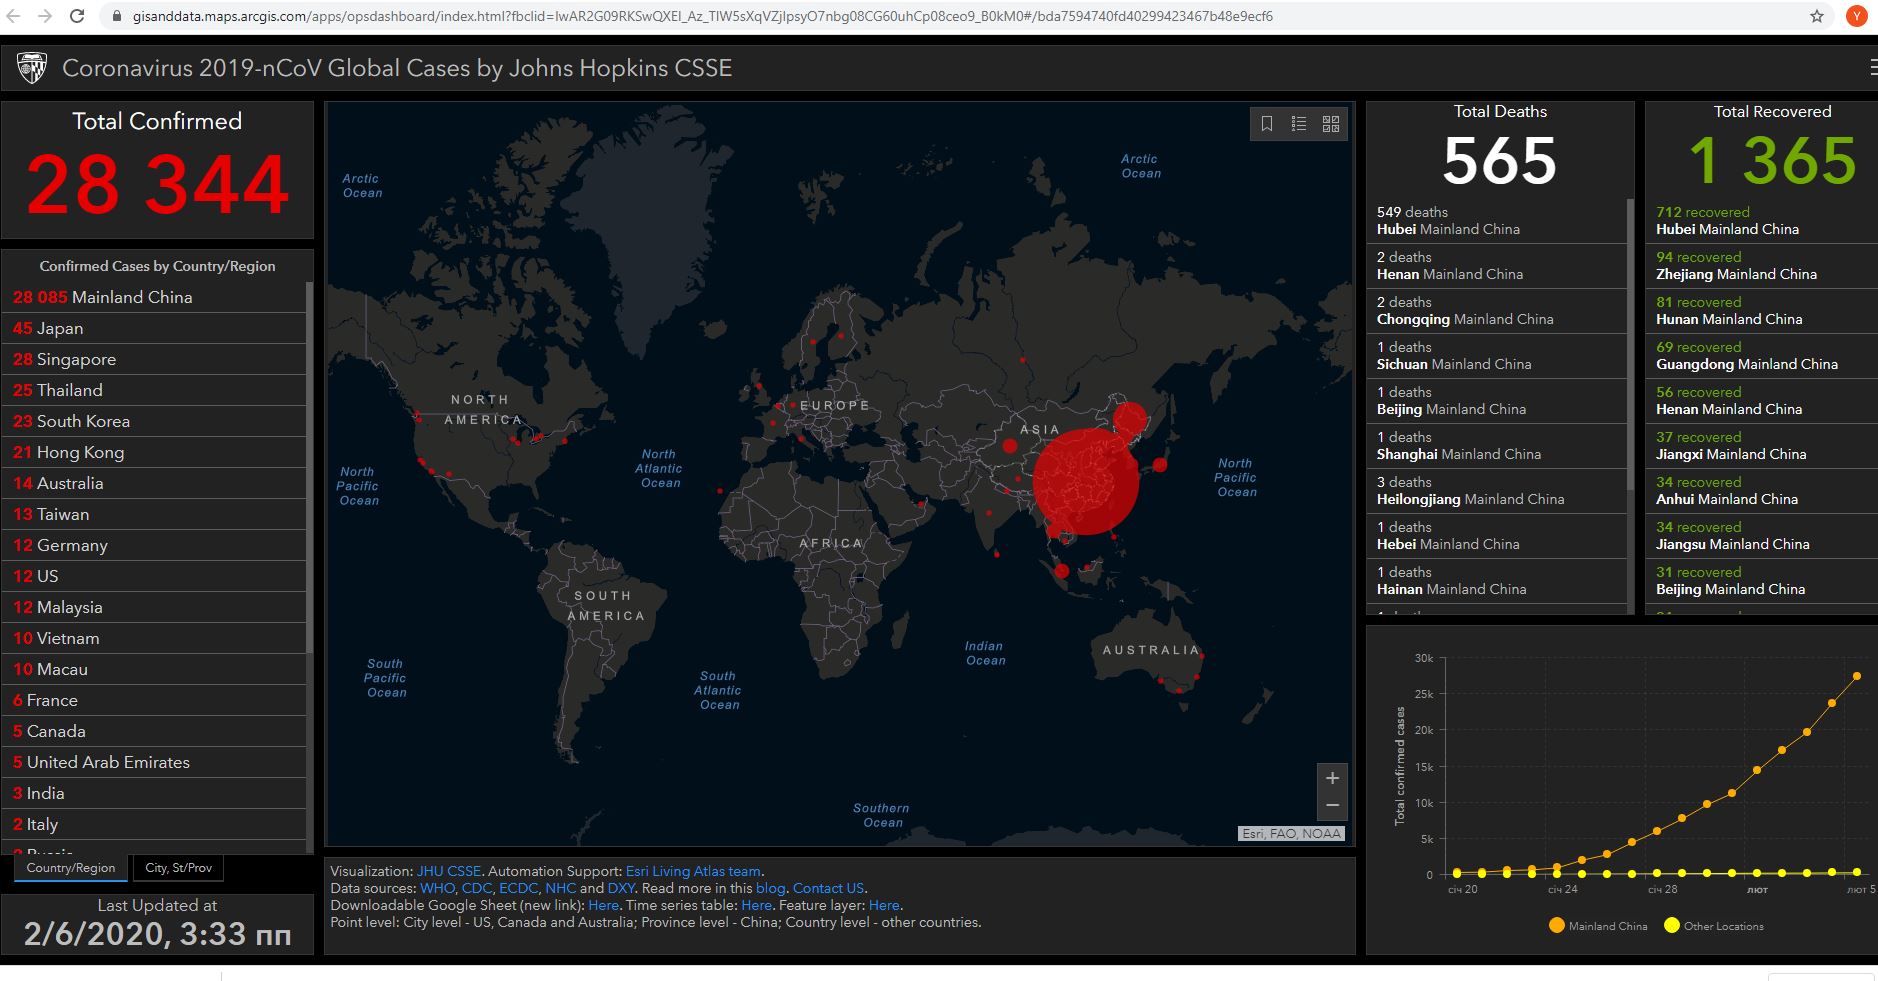
Task: Toggle Other Locations series in chart legend
Action: point(1713,926)
